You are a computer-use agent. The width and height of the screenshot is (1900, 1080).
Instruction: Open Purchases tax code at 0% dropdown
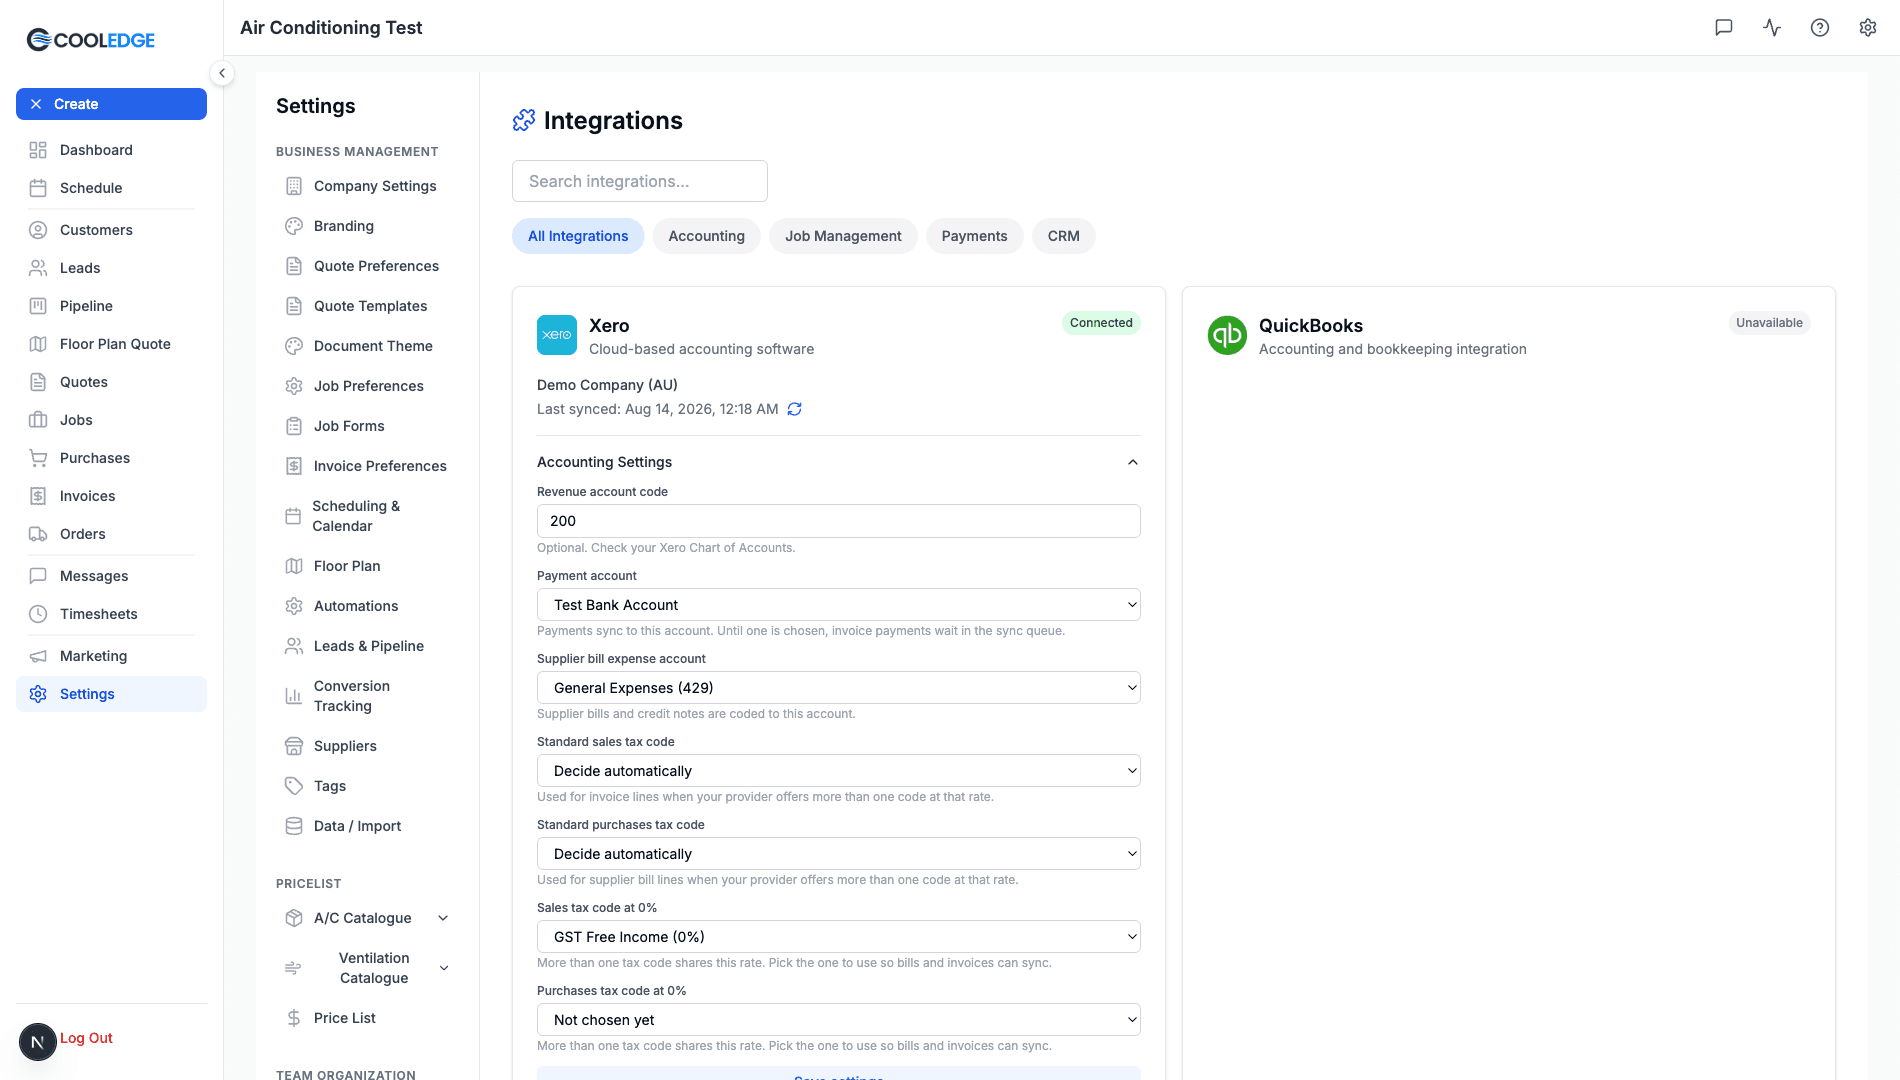click(838, 1020)
